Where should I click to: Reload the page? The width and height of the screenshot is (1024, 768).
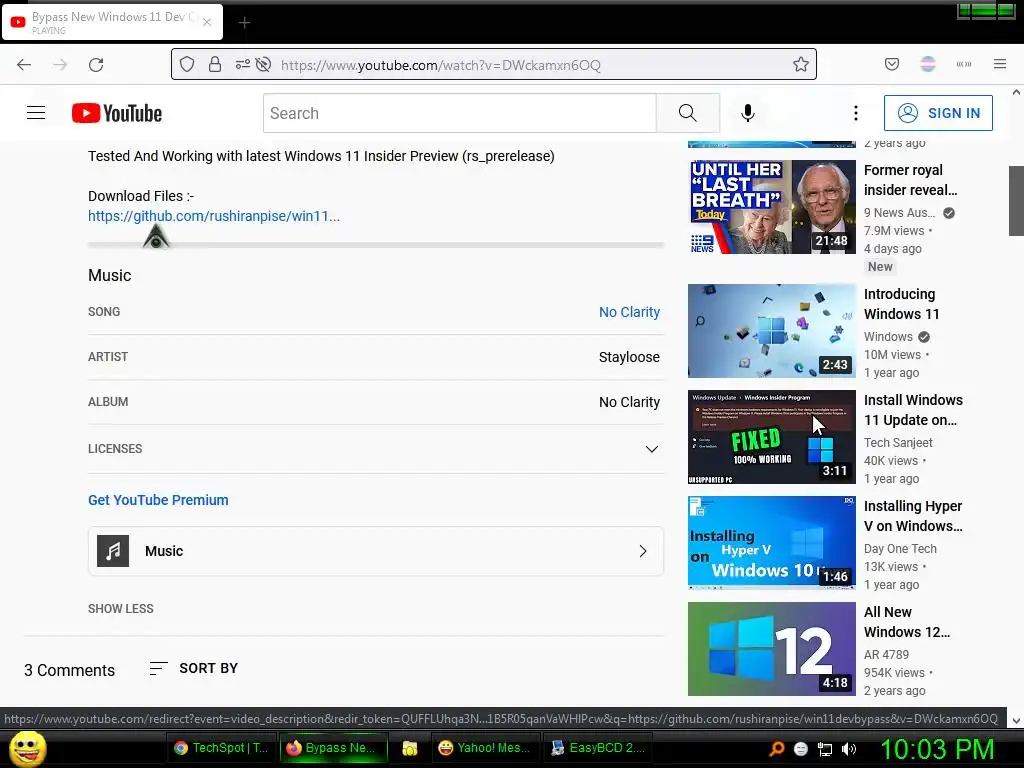pyautogui.click(x=96, y=65)
